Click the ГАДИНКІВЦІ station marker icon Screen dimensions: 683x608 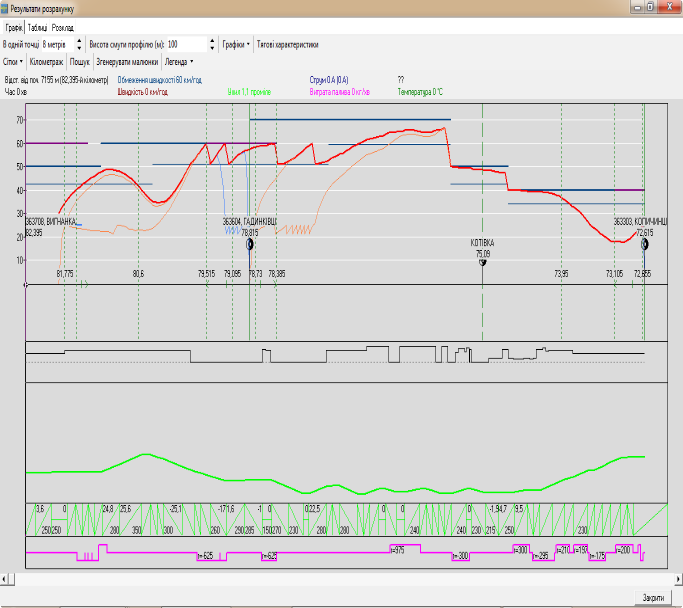click(x=249, y=244)
